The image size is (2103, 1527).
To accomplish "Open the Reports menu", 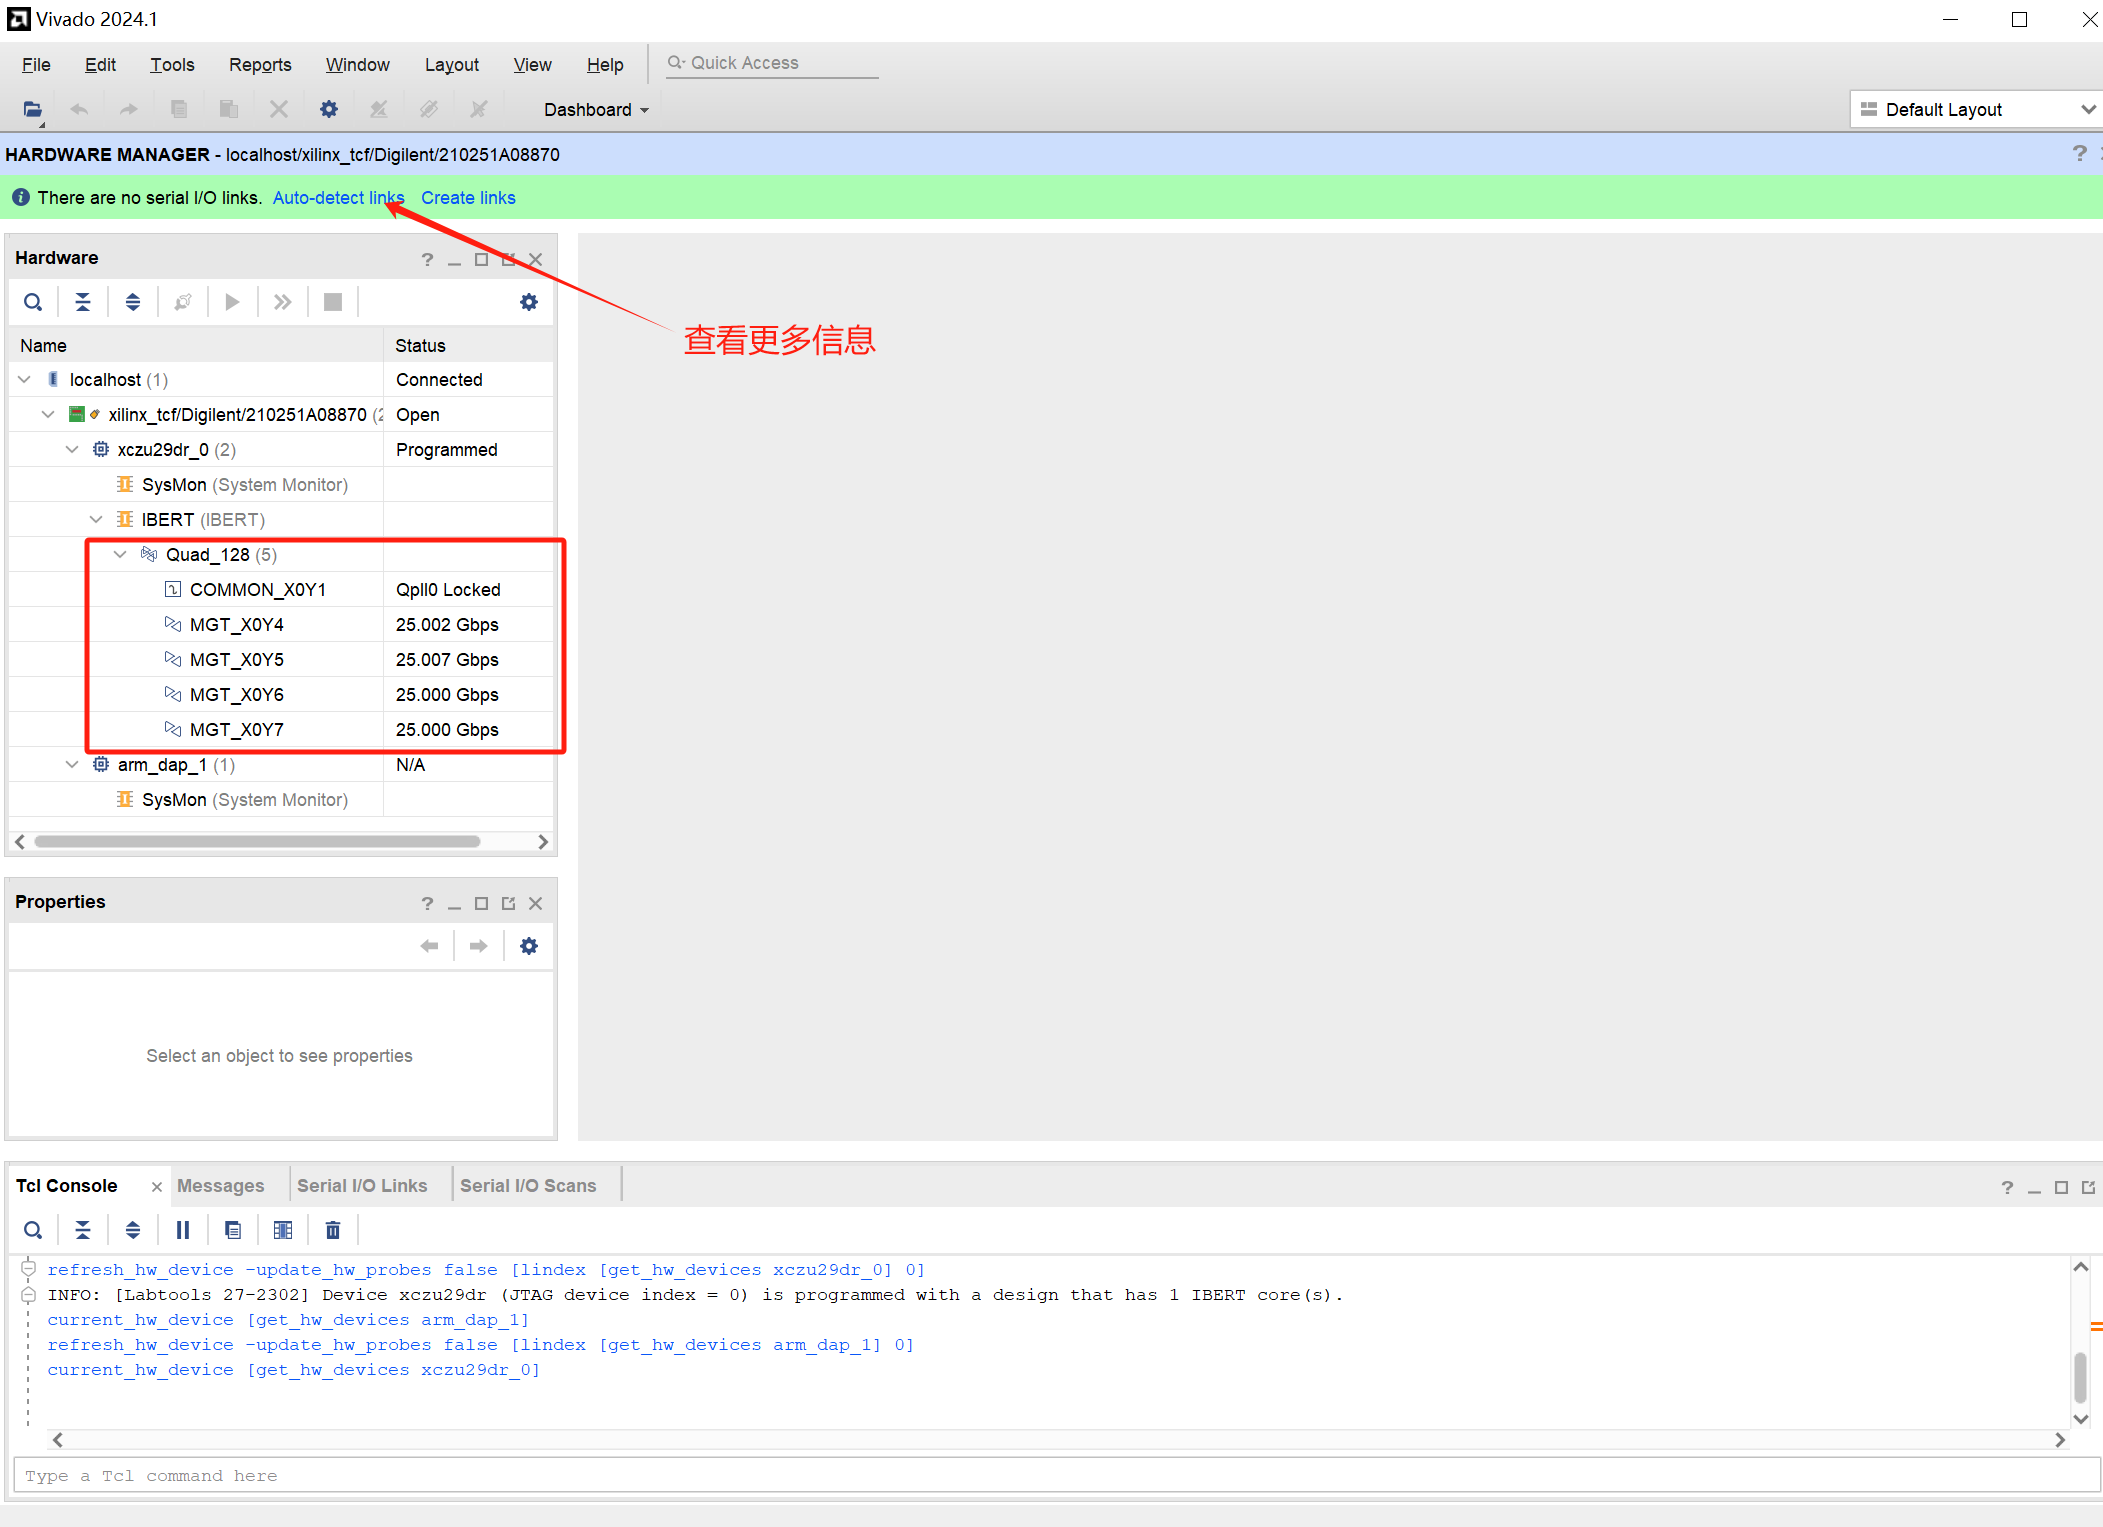I will 260,64.
